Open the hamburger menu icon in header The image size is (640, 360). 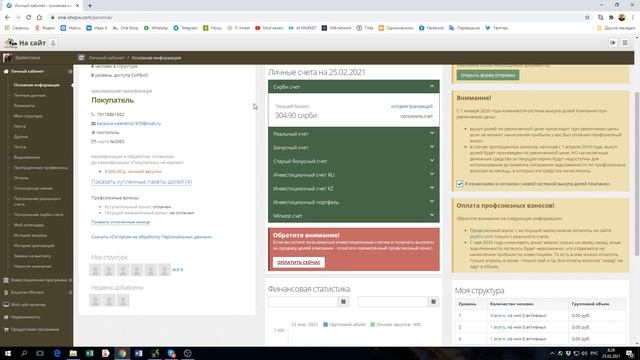pos(625,42)
